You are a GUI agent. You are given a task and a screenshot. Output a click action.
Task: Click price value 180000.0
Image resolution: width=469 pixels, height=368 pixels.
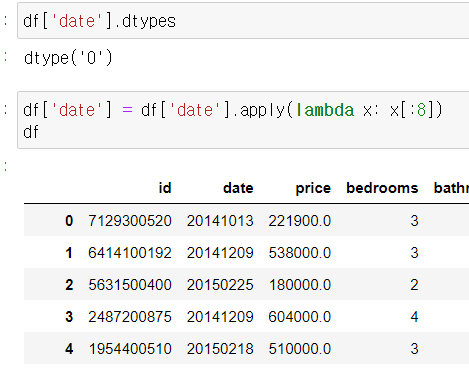coord(300,285)
